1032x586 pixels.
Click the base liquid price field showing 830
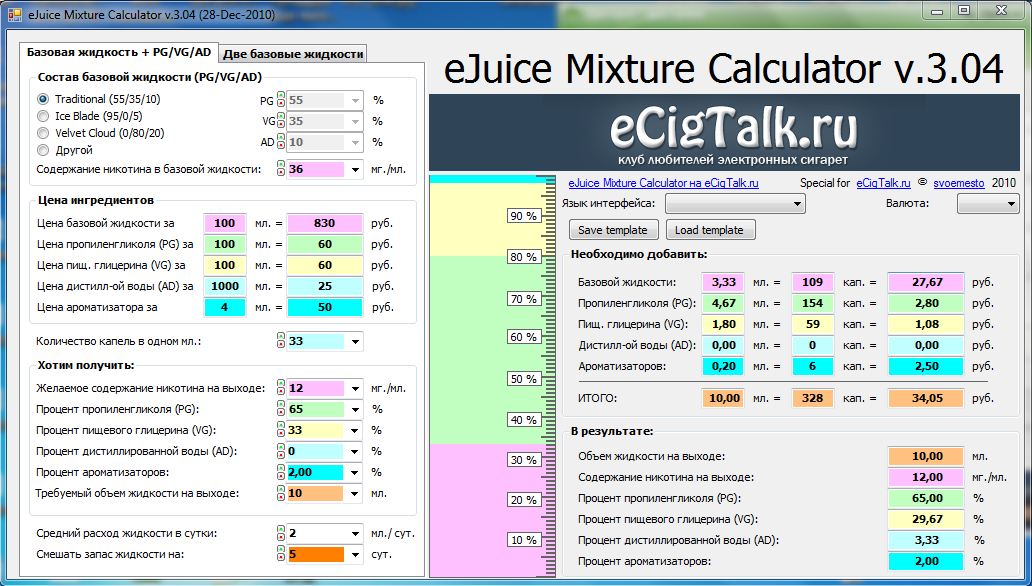[x=324, y=223]
